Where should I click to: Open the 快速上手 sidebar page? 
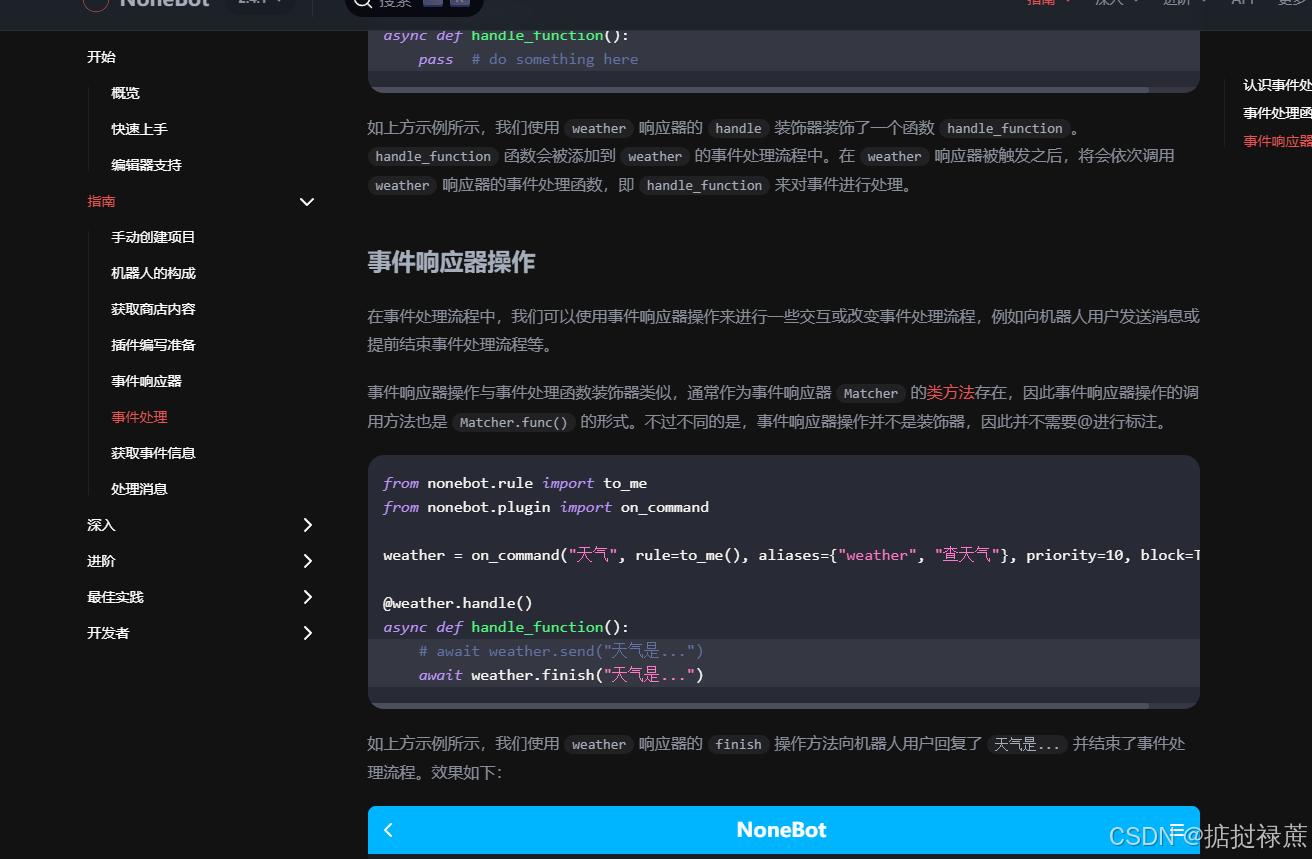139,129
